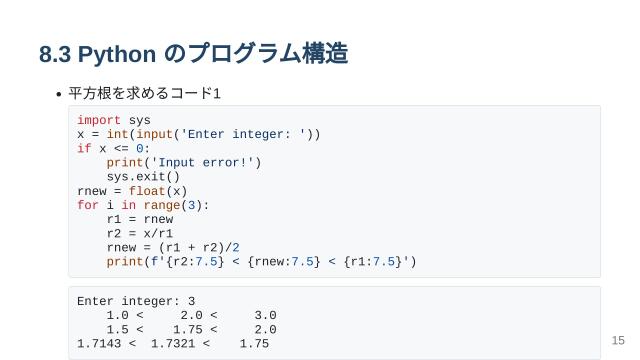Image resolution: width=640 pixels, height=360 pixels.
Task: Click the line 'r2 = x/r1'
Action: (x=140, y=233)
